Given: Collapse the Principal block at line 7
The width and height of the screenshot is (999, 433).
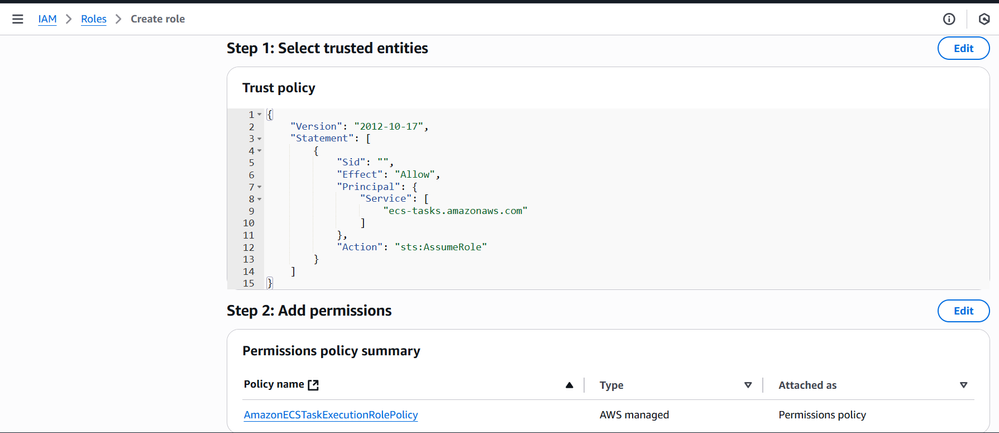Looking at the screenshot, I should 260,187.
